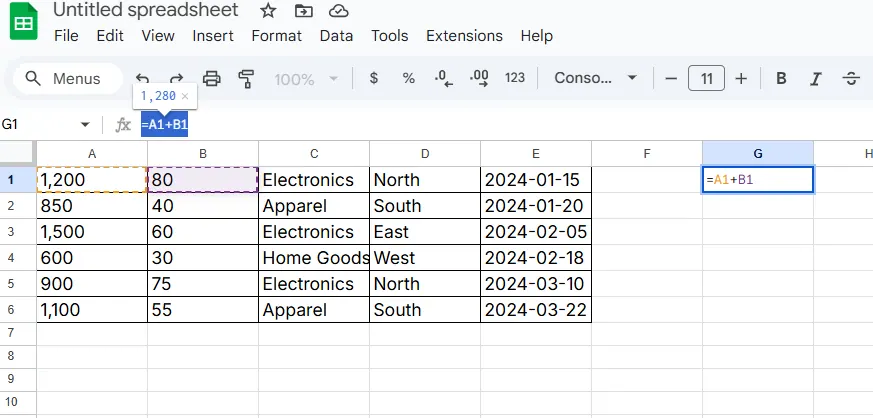The width and height of the screenshot is (873, 418).
Task: Format as currency with dollar icon
Action: [x=374, y=78]
